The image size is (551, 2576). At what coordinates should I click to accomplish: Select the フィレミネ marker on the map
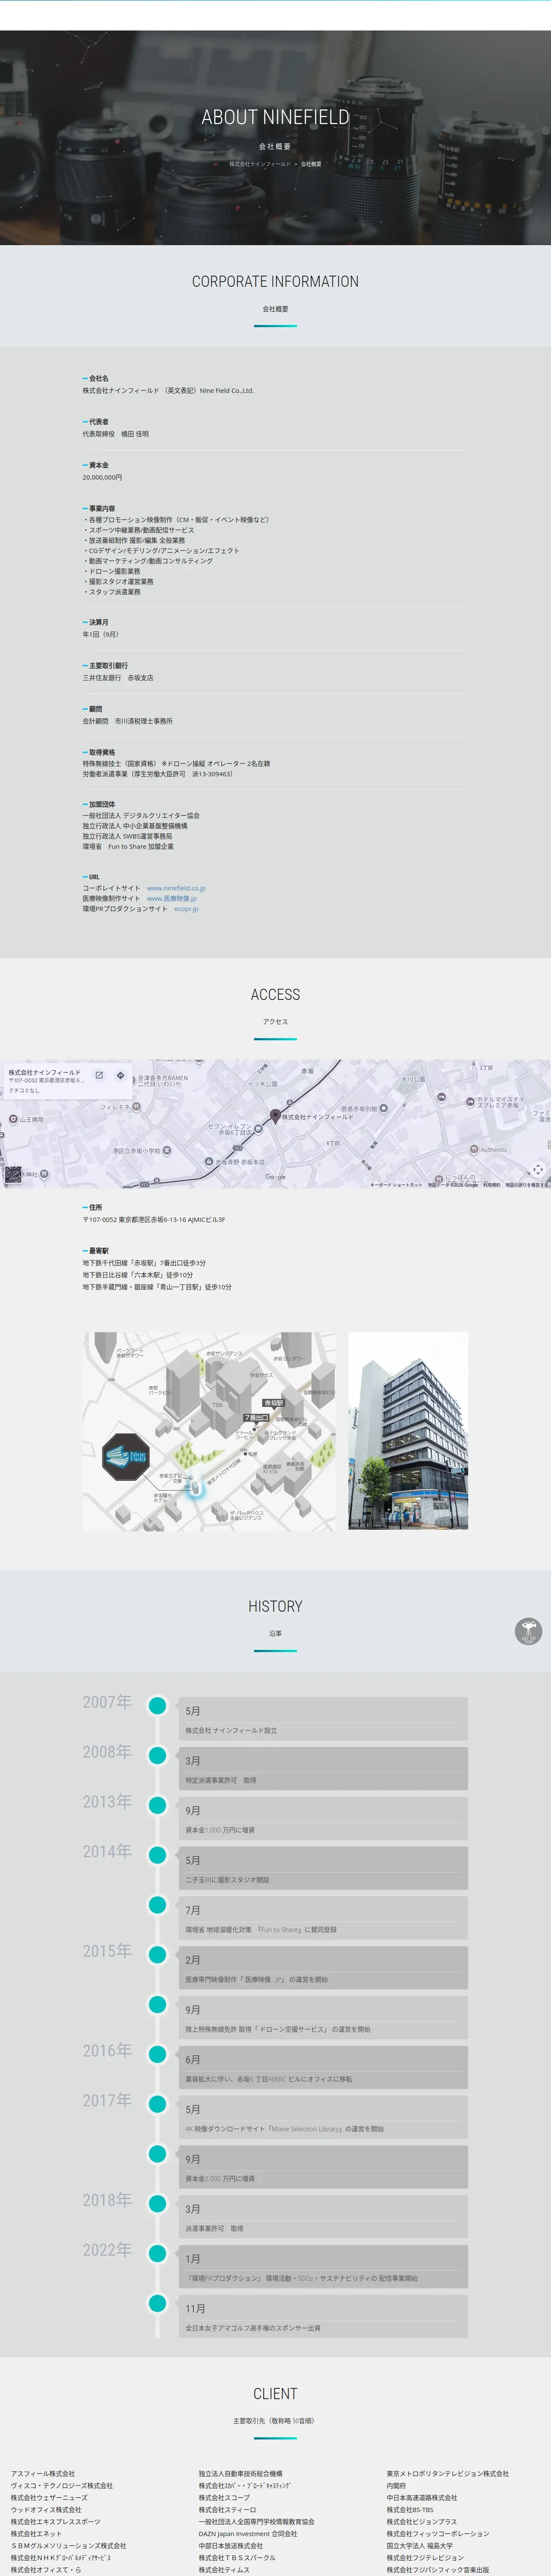[x=136, y=1107]
